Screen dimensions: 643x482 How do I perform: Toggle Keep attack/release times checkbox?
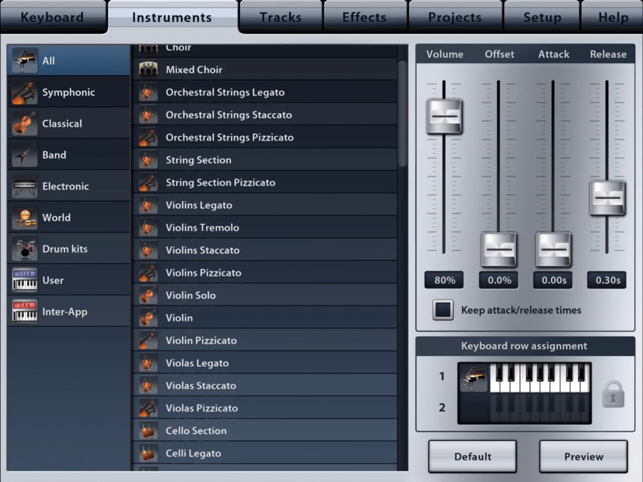point(443,310)
